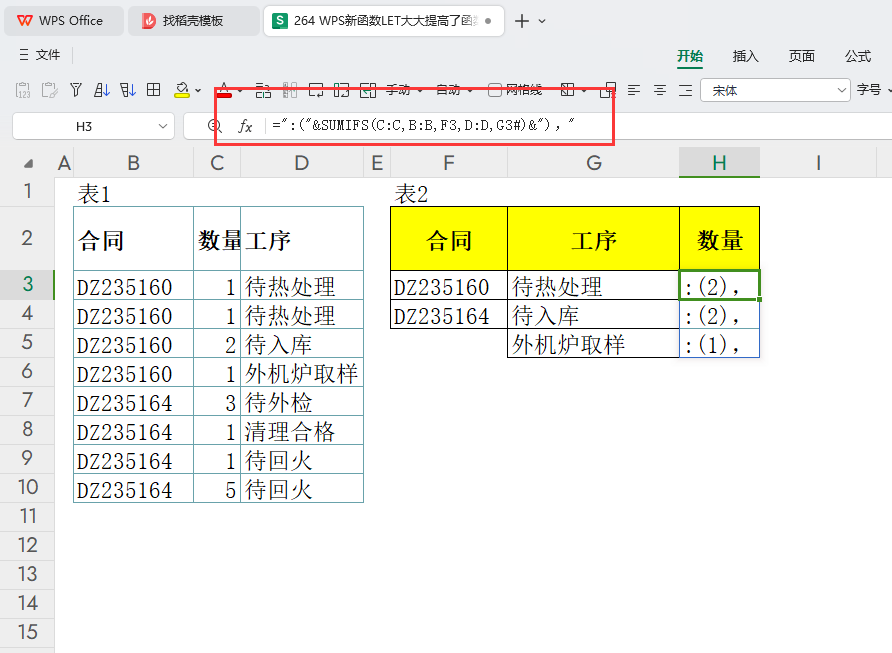Screen dimensions: 892x653
Task: Open the 文件 file menu
Action: (40, 55)
